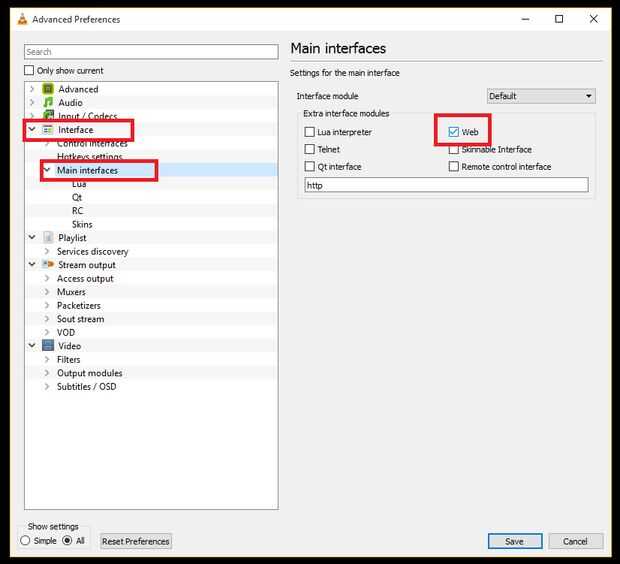Viewport: 620px width, 564px height.
Task: Select Playlist in the tree
Action: coord(72,238)
